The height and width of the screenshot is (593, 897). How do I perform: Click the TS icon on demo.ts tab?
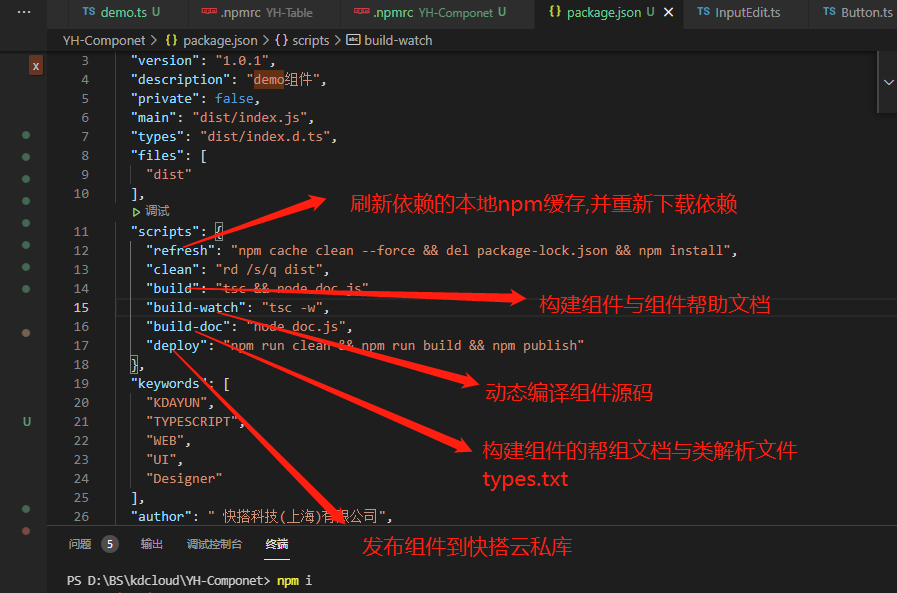89,13
